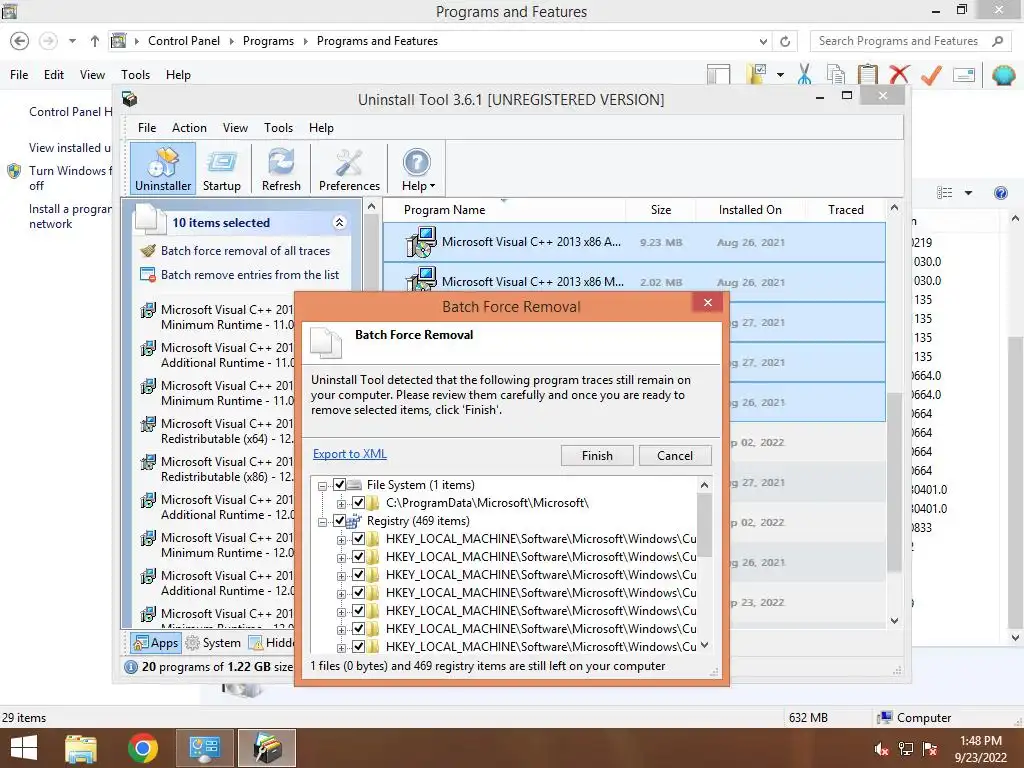
Task: Click the Cut scissors icon in Explorer toolbar
Action: click(x=805, y=74)
